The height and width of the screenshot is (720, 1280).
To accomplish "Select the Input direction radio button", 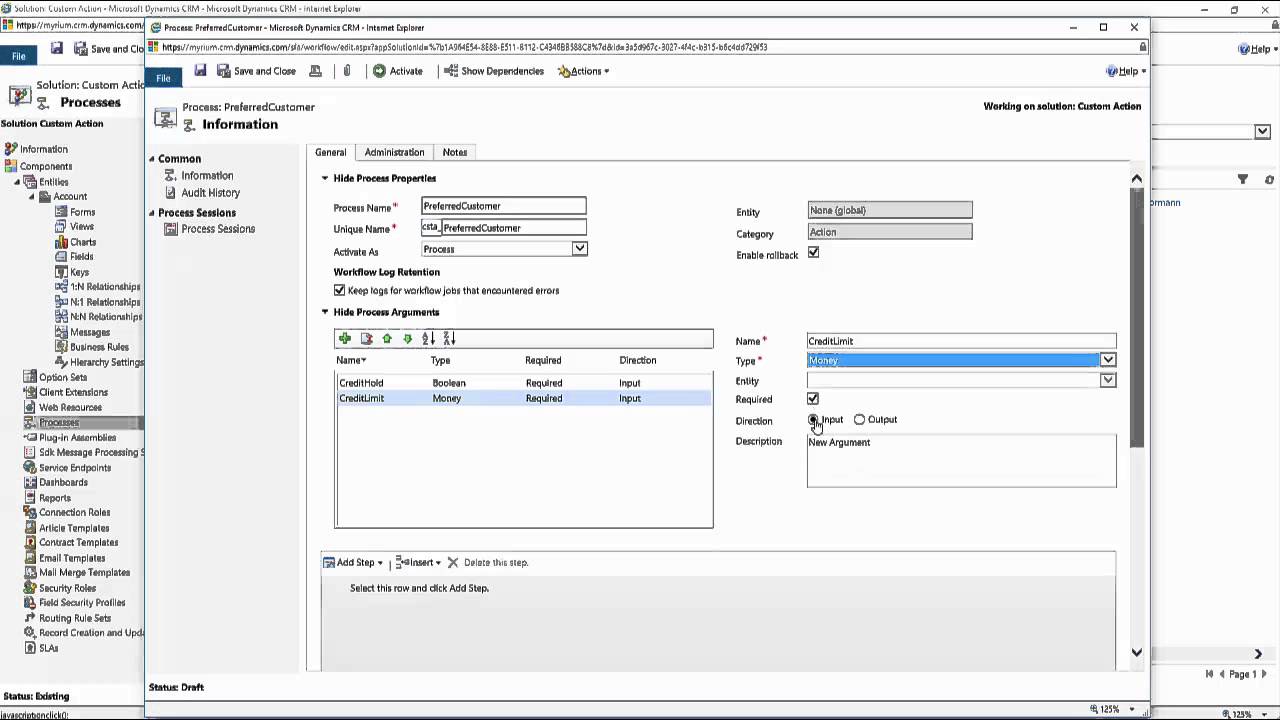I will click(813, 420).
